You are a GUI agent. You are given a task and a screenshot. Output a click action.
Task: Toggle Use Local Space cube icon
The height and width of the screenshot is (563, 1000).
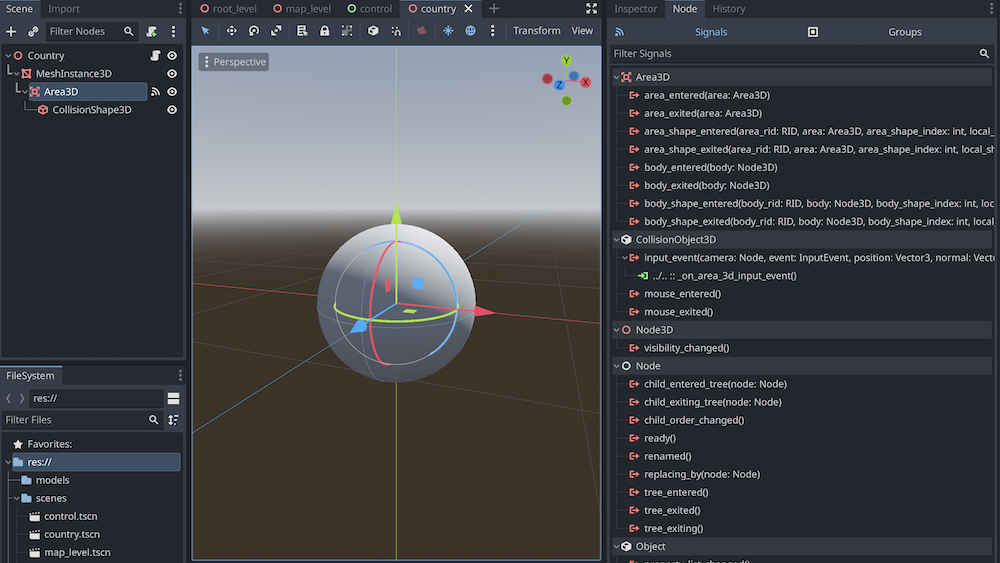374,31
